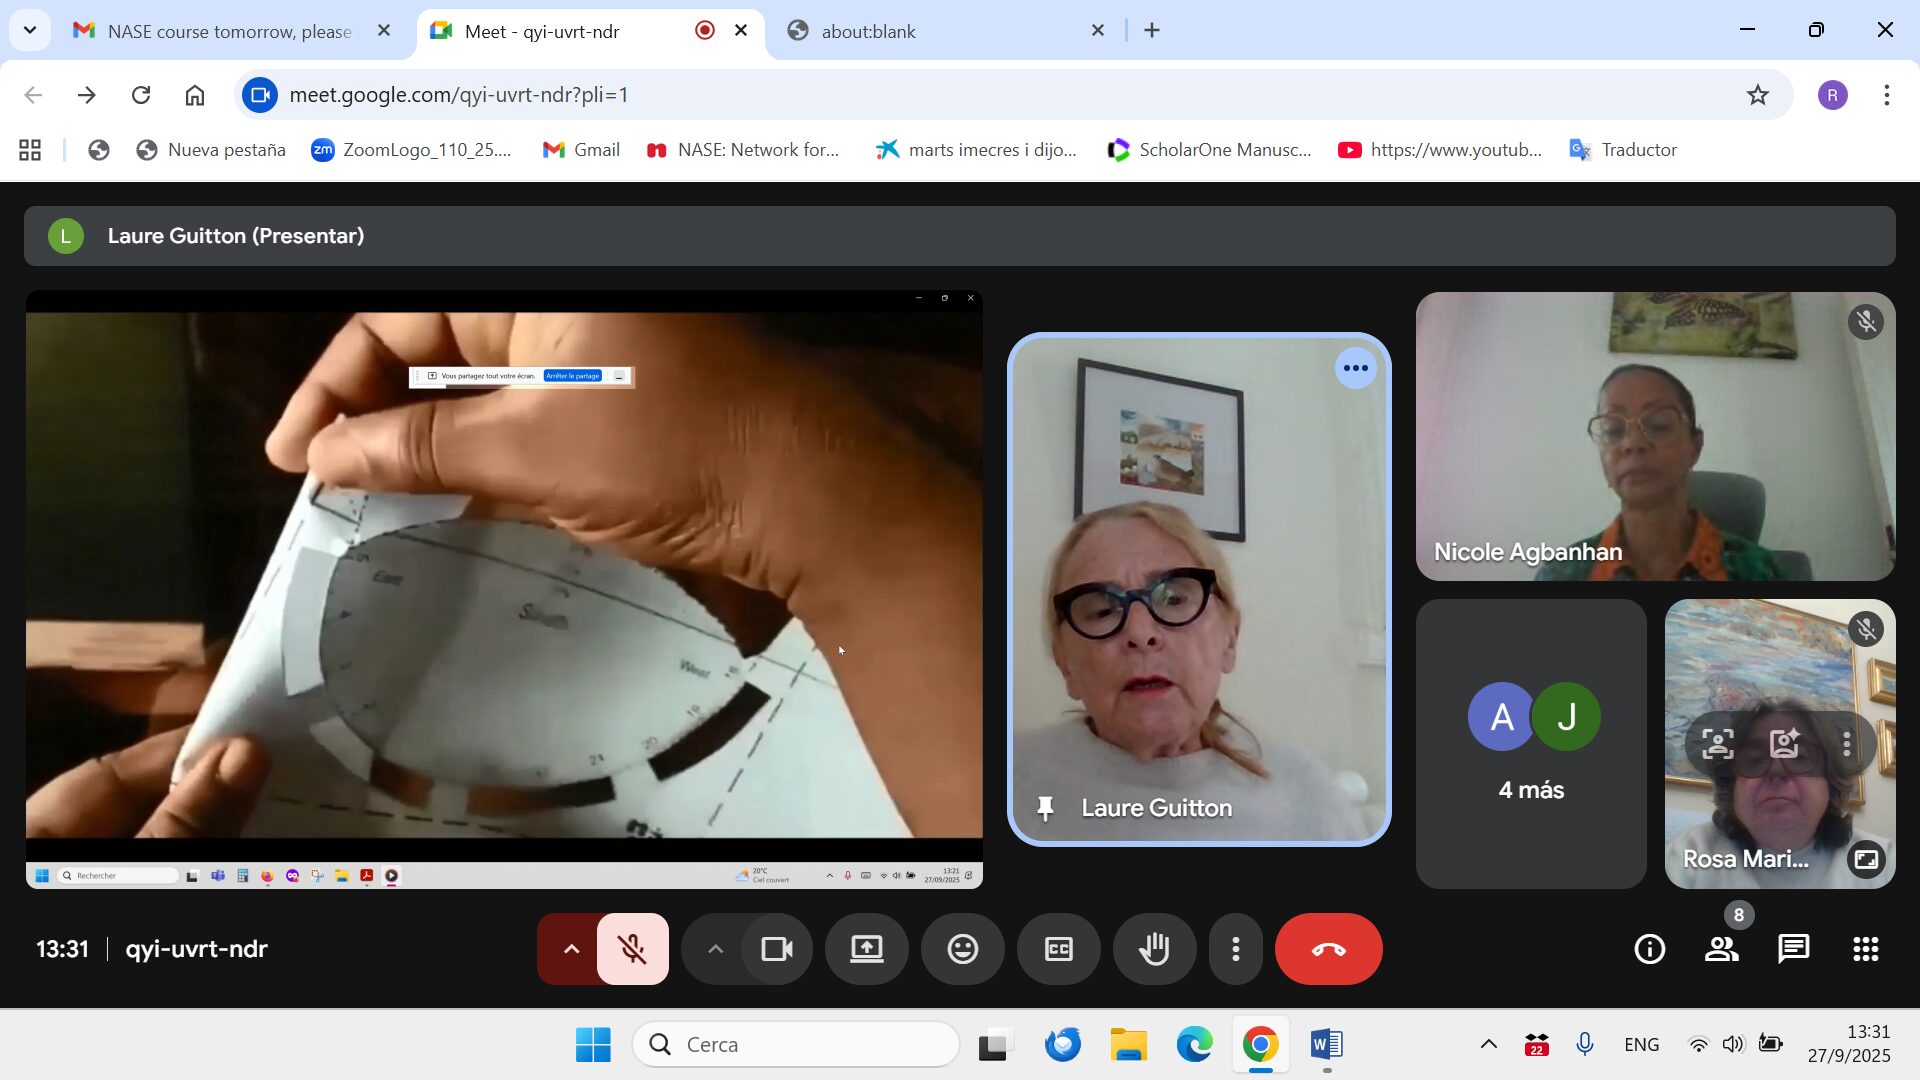Open the in-call chat panel

click(x=1793, y=949)
